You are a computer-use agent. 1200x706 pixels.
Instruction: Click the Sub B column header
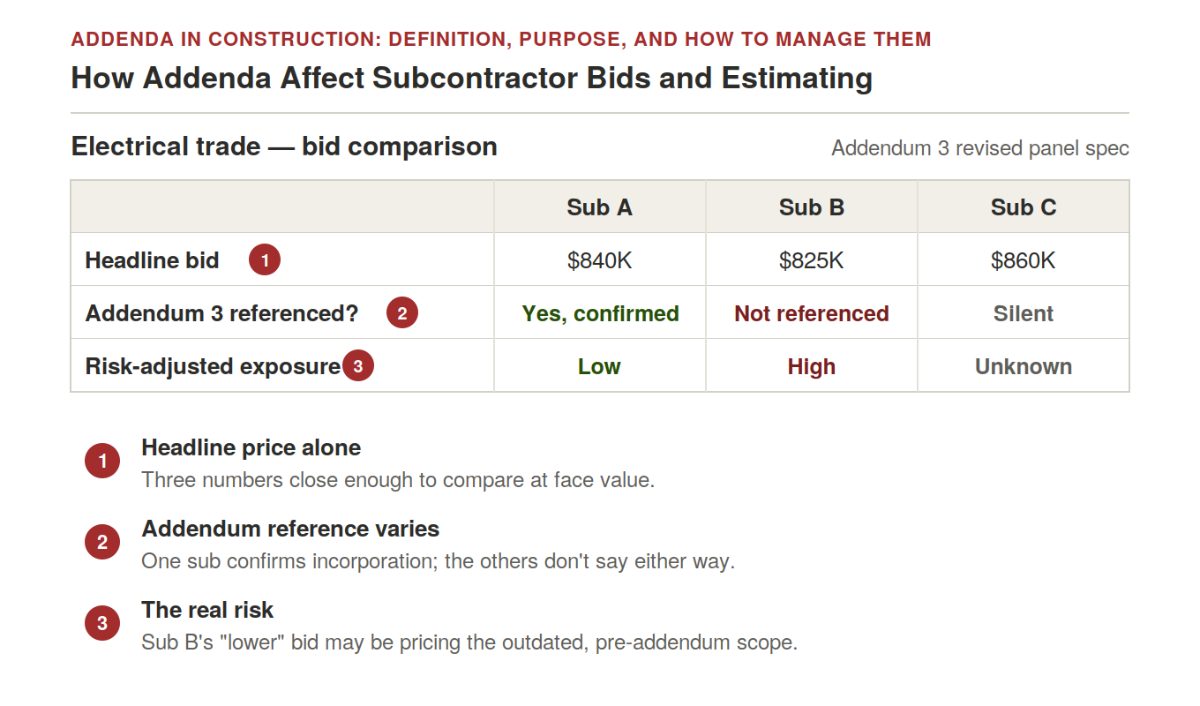pos(811,207)
